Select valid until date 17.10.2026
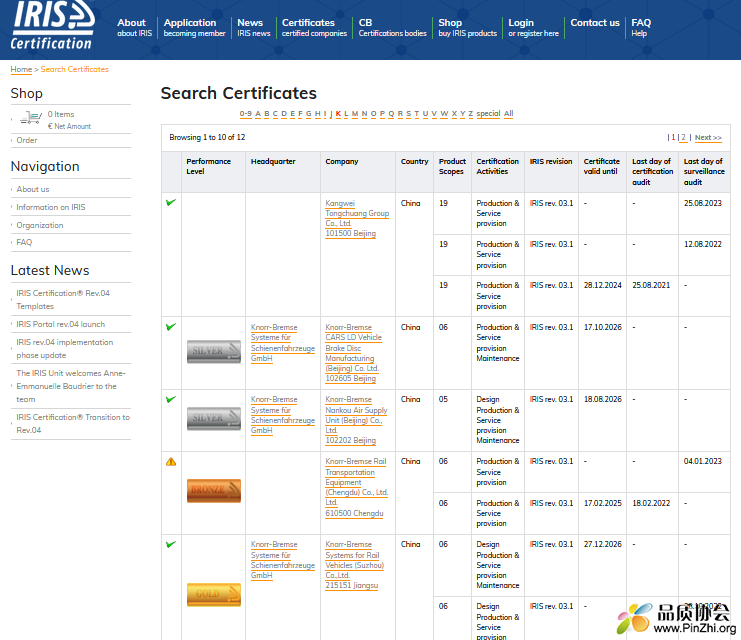Image resolution: width=741 pixels, height=640 pixels. [603, 327]
